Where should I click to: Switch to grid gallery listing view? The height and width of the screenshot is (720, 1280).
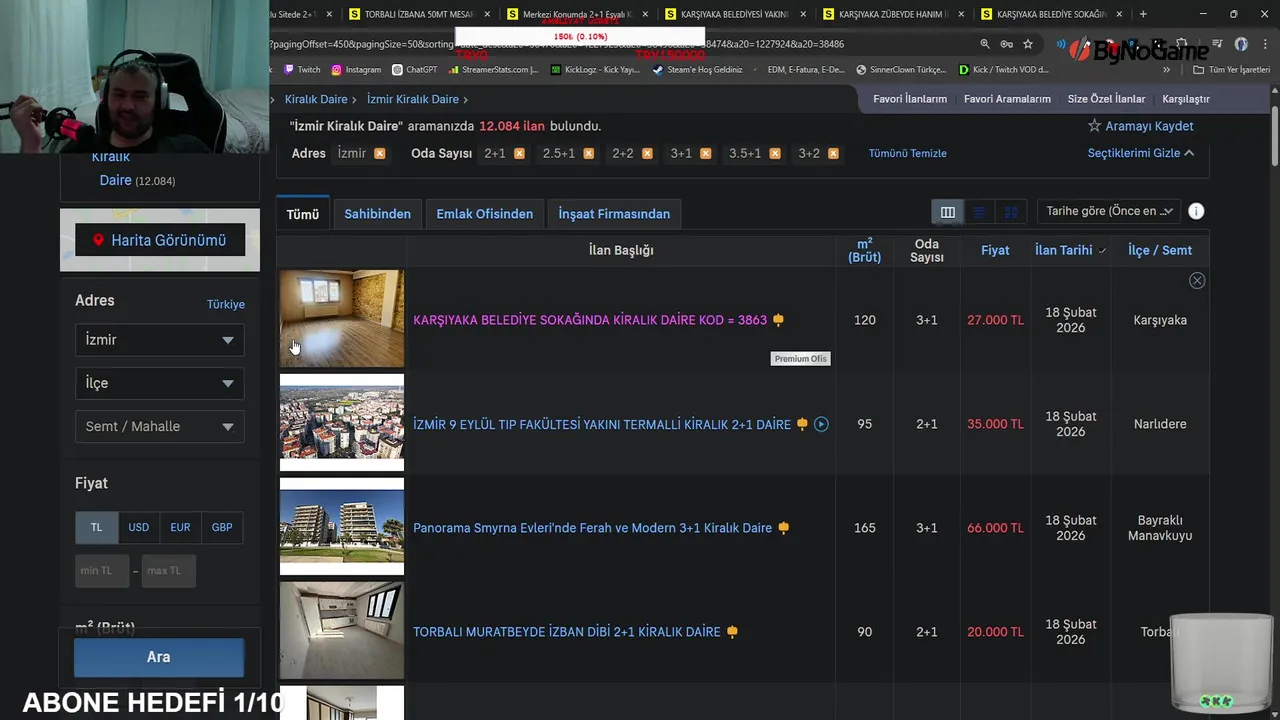(x=1011, y=212)
